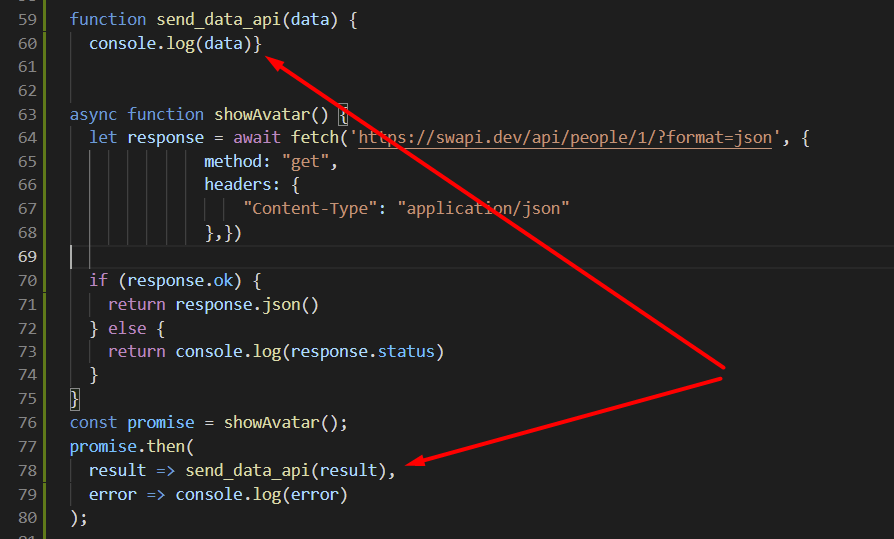
Task: Click the await keyword on line 64
Action: pos(257,138)
